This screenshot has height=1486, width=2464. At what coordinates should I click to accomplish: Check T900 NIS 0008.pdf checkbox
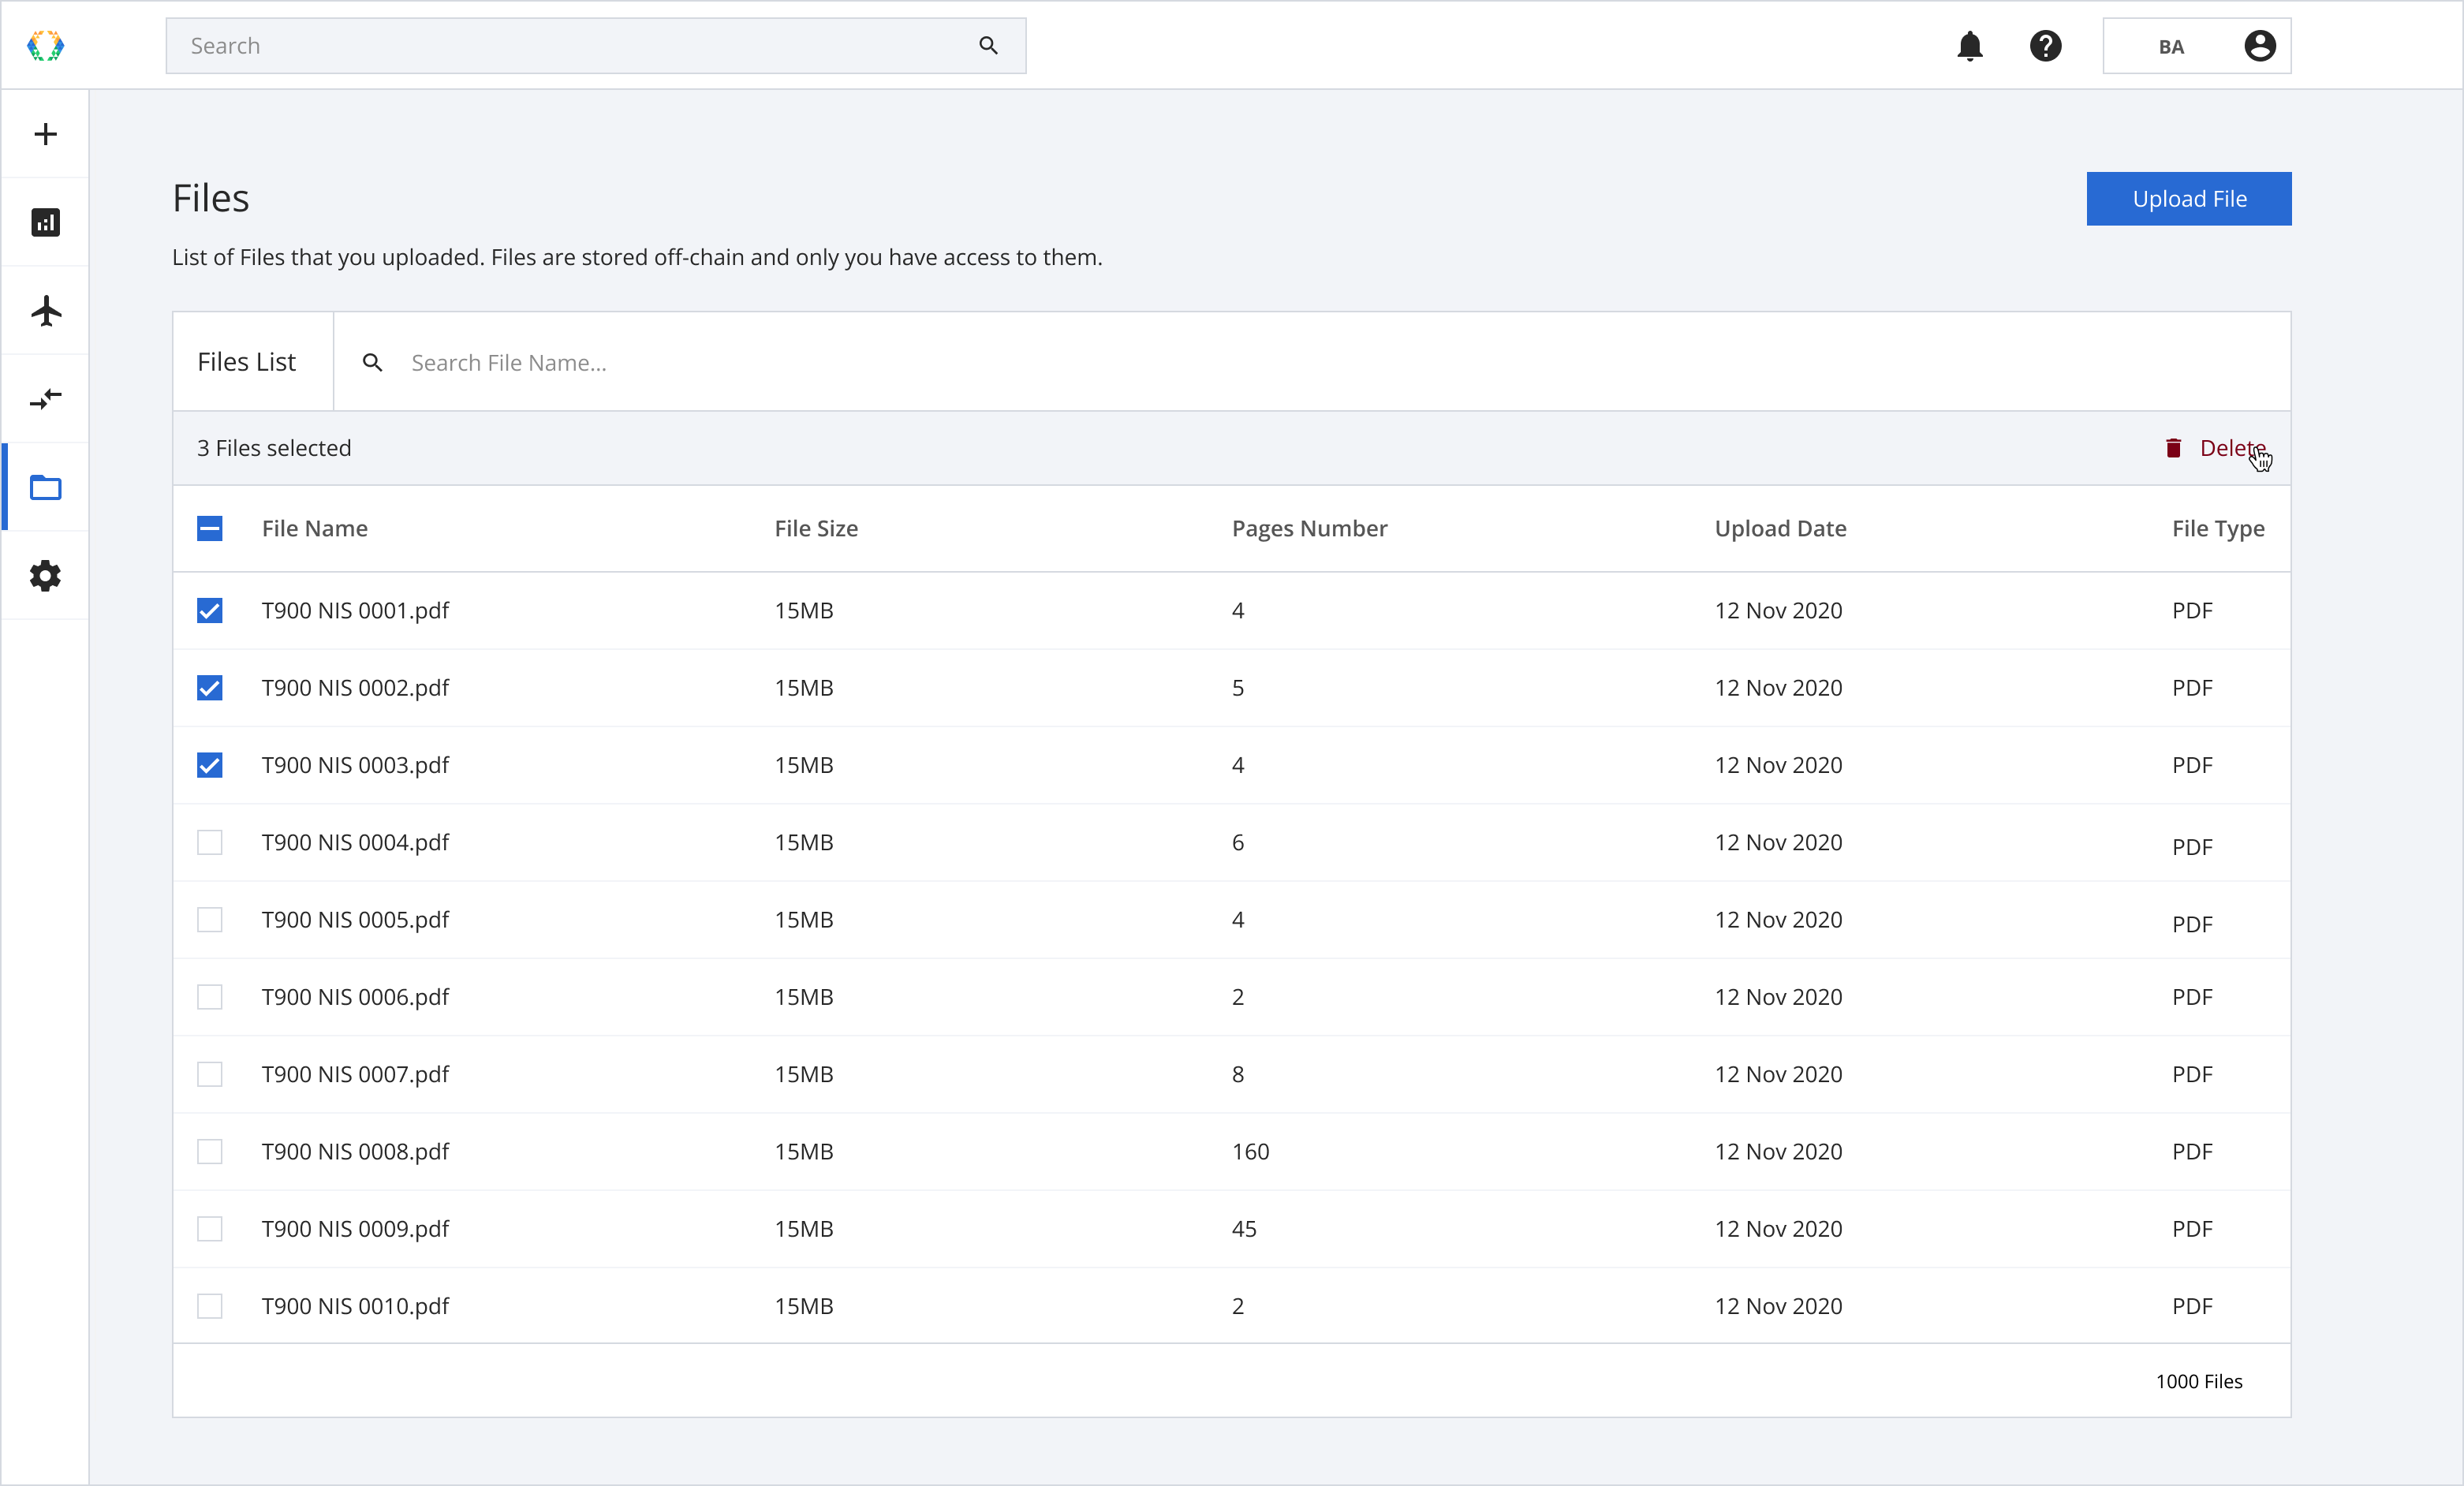tap(210, 1152)
